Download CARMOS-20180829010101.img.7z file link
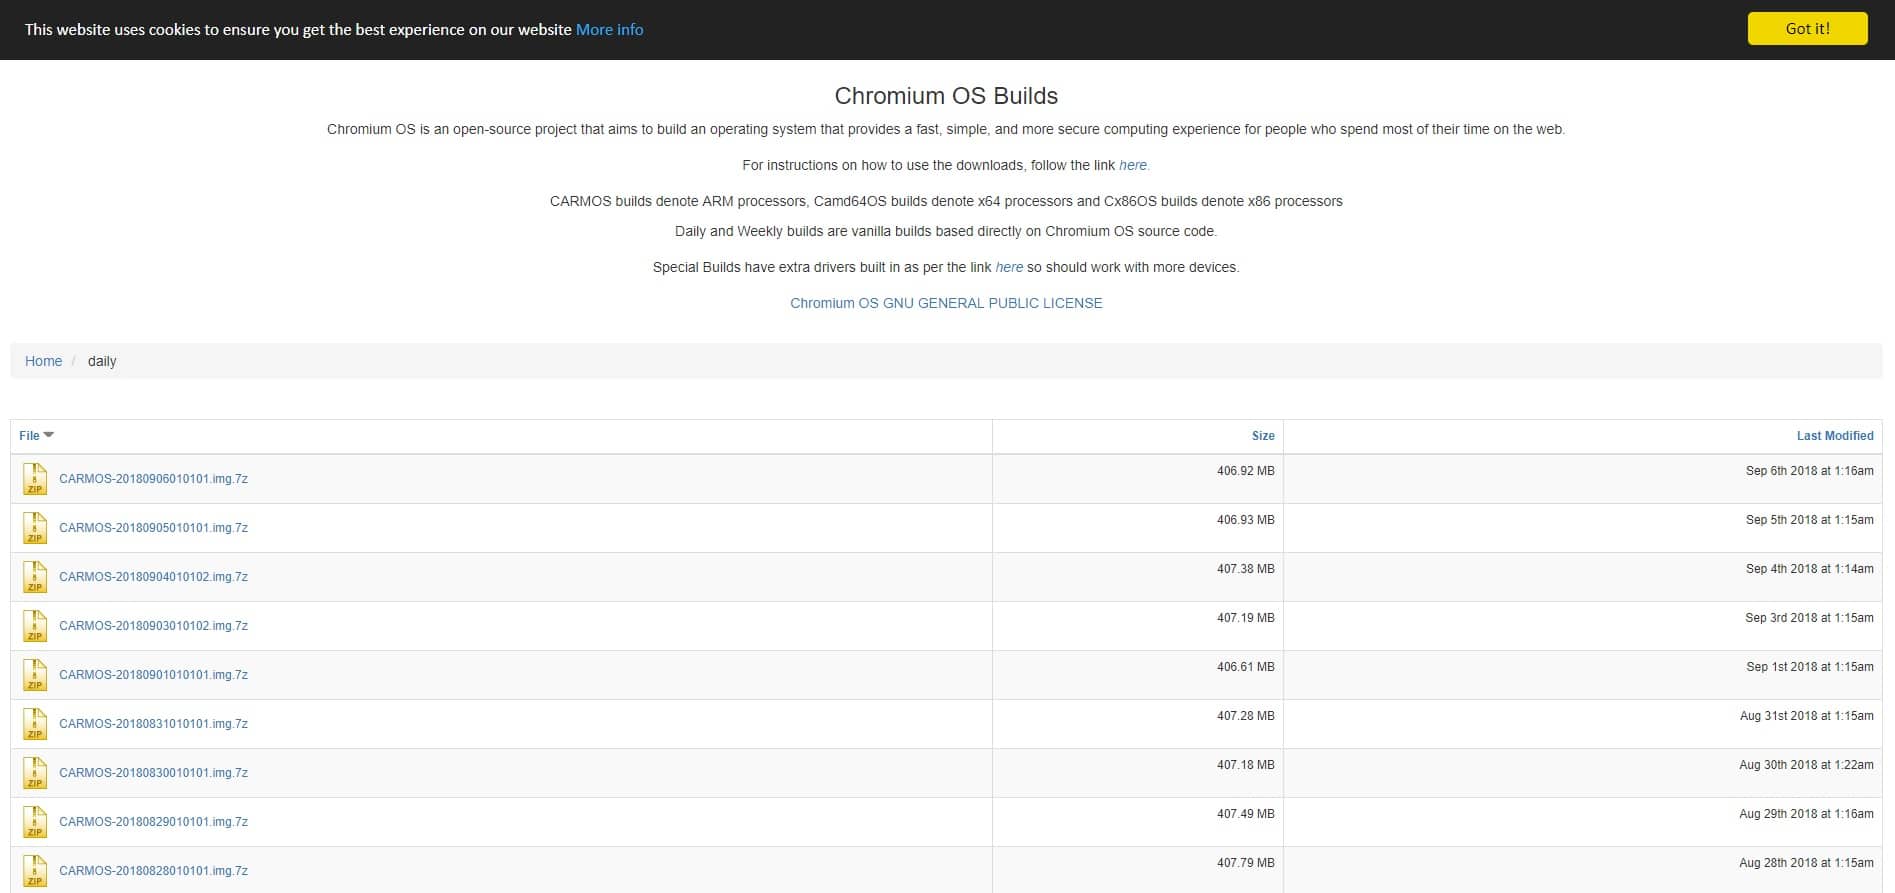Screen dimensions: 1895x893 point(153,822)
